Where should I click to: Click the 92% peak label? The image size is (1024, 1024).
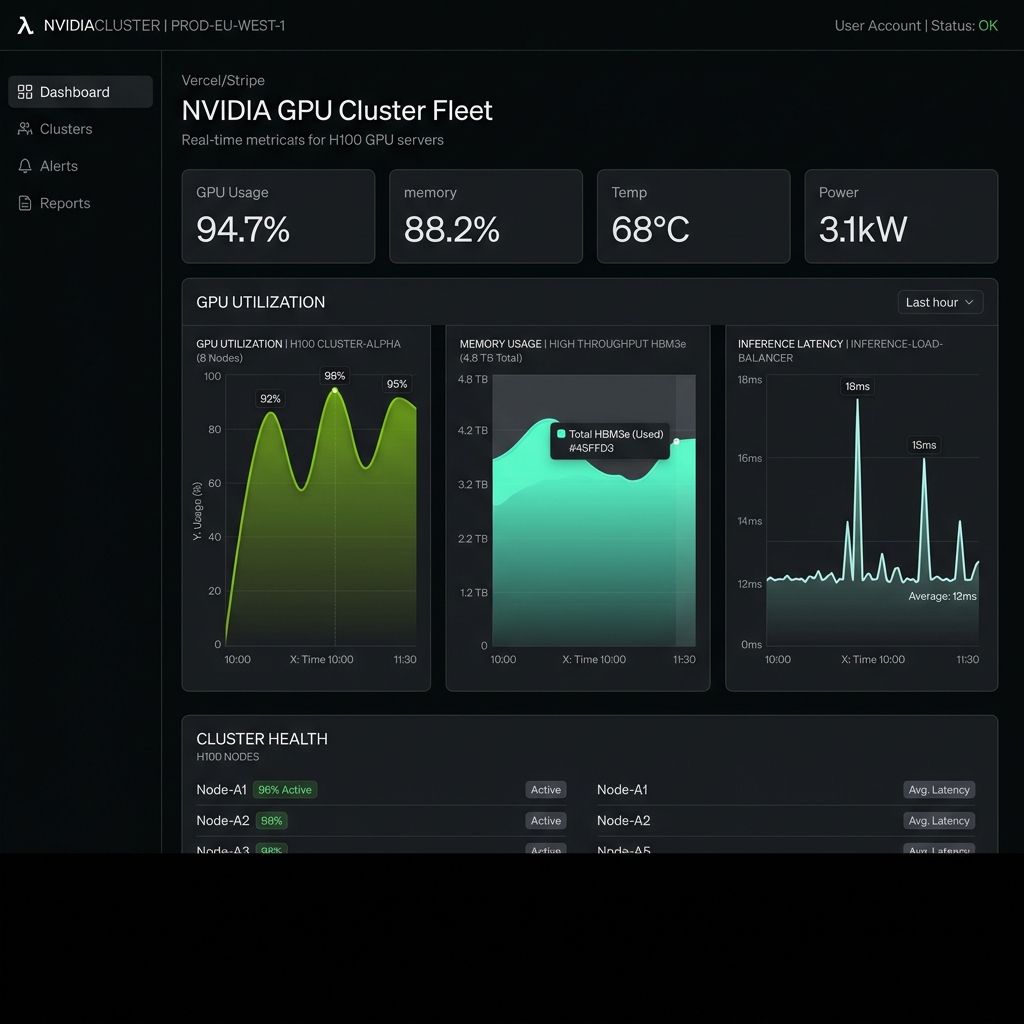click(270, 398)
